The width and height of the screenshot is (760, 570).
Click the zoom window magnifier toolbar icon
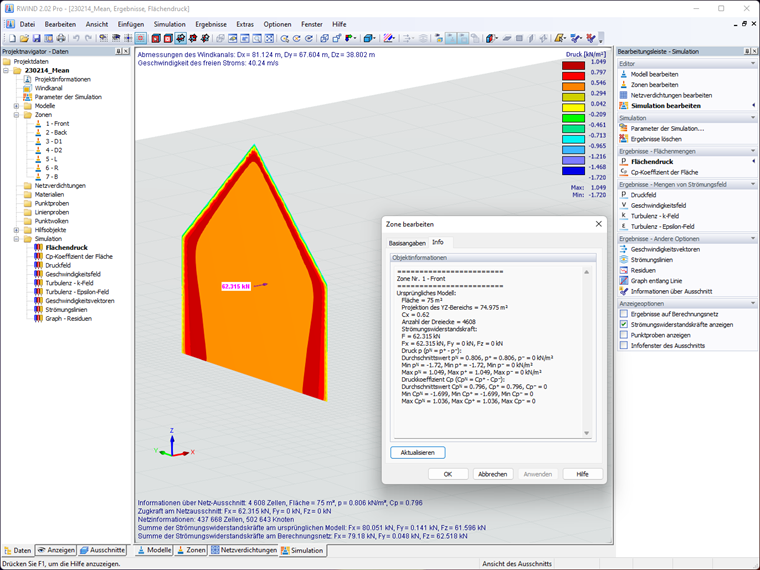(257, 38)
